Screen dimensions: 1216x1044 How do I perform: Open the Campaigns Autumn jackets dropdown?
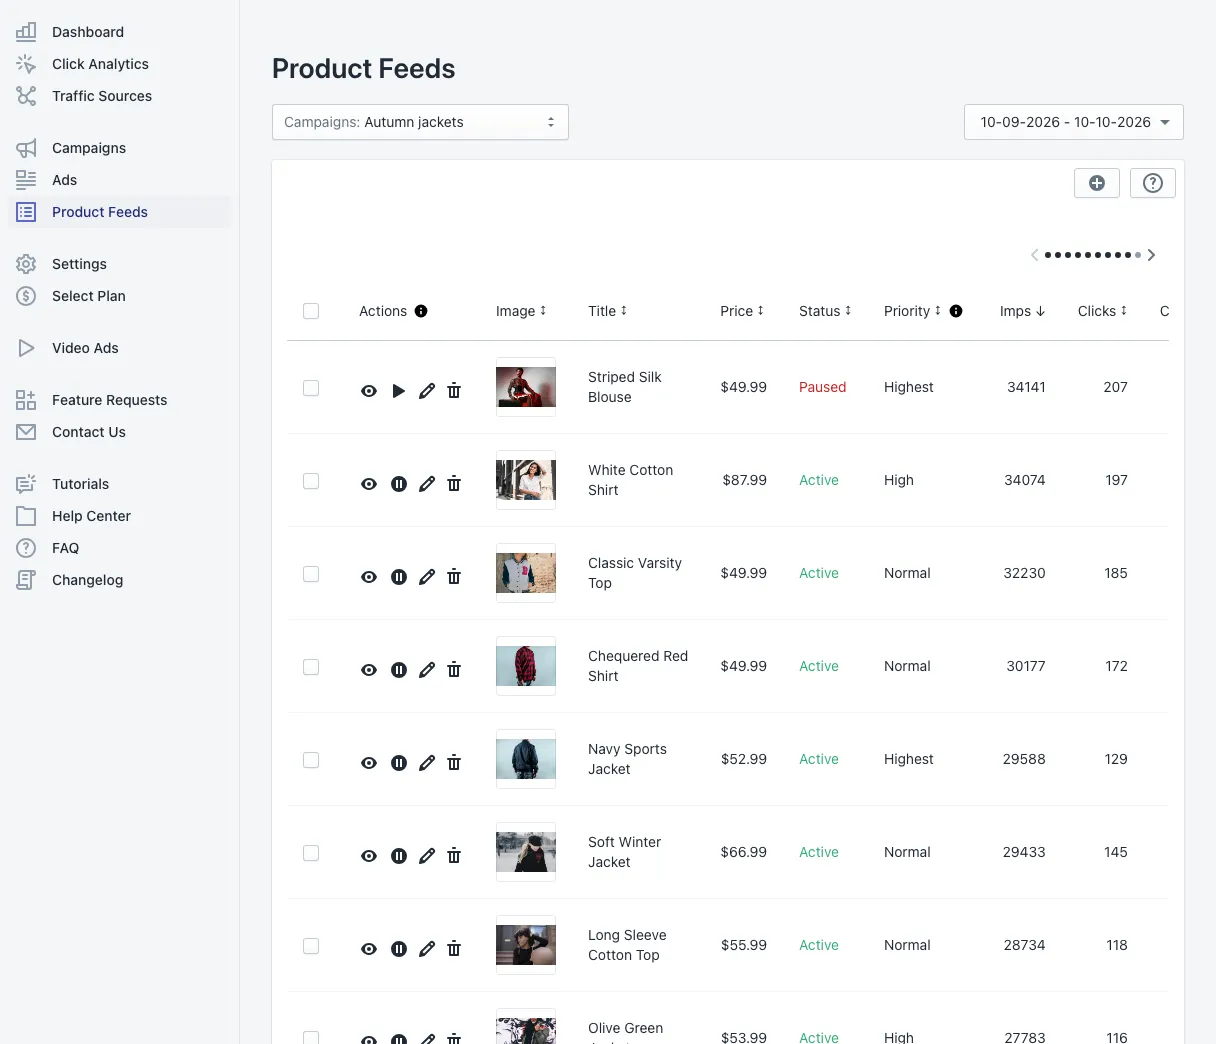pos(420,122)
